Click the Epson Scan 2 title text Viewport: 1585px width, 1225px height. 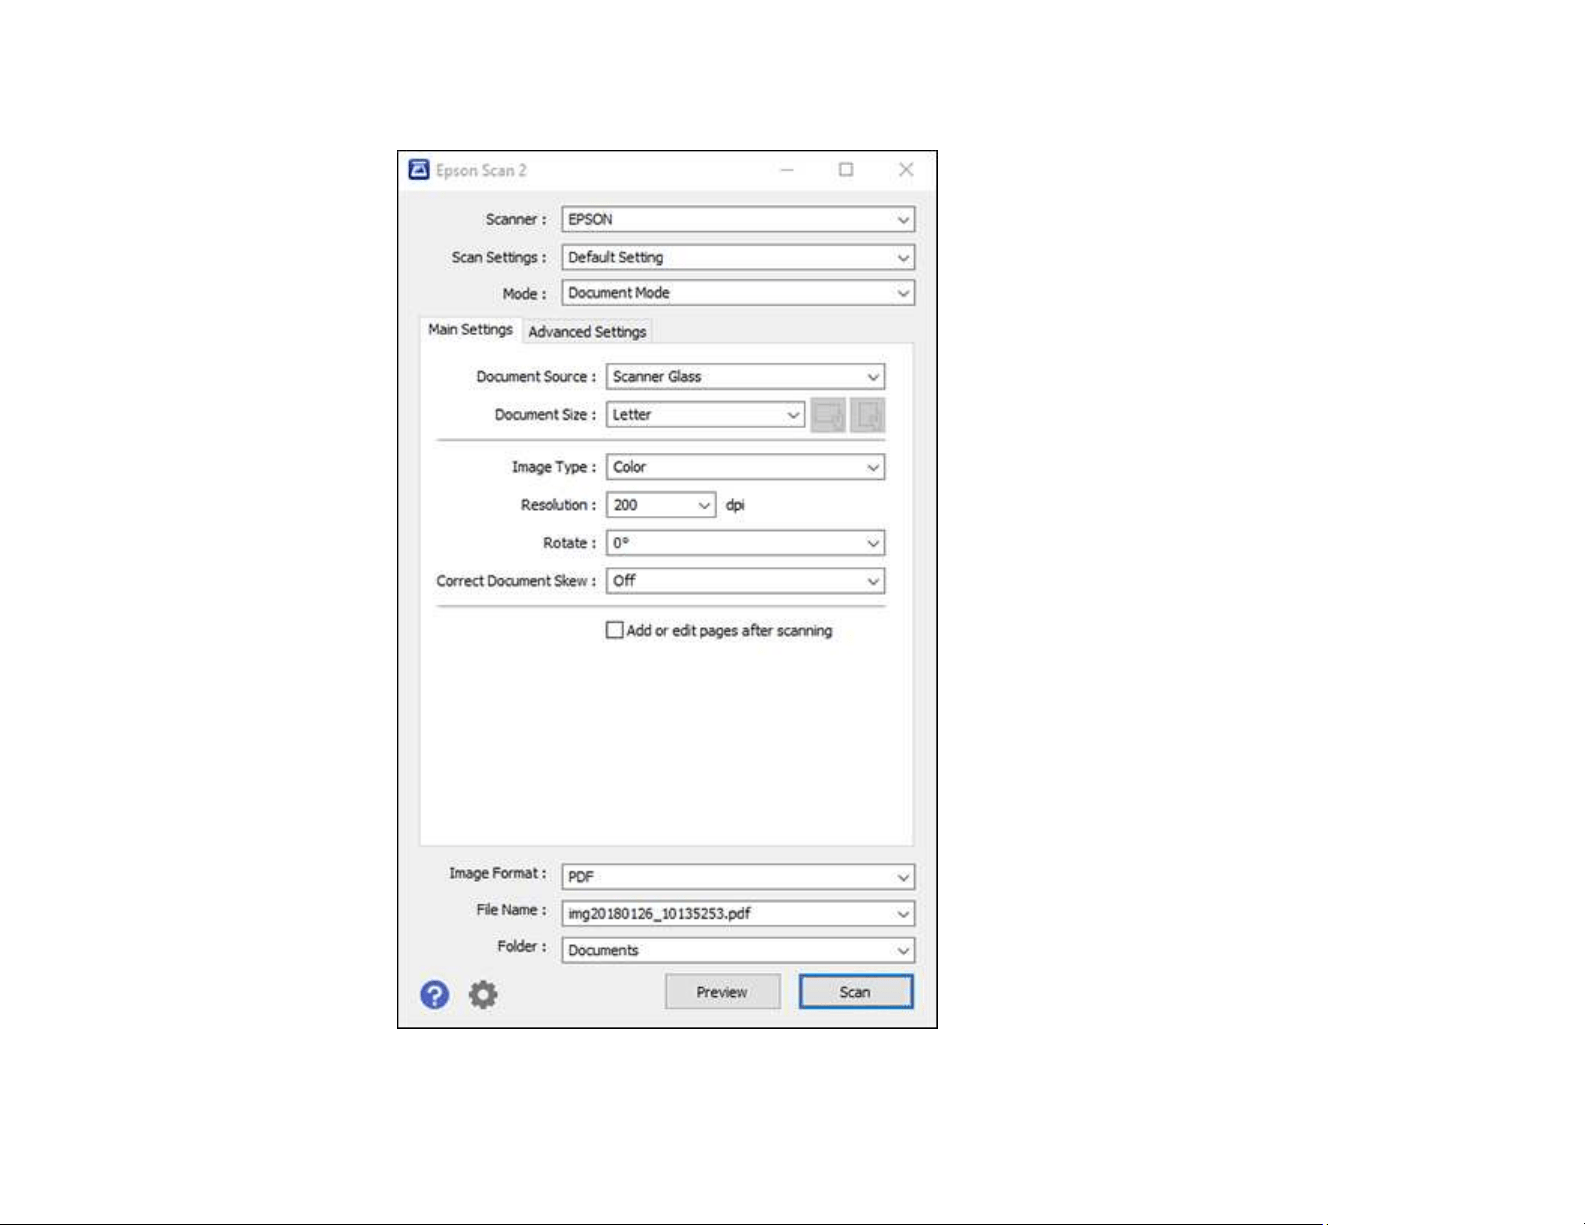(481, 170)
